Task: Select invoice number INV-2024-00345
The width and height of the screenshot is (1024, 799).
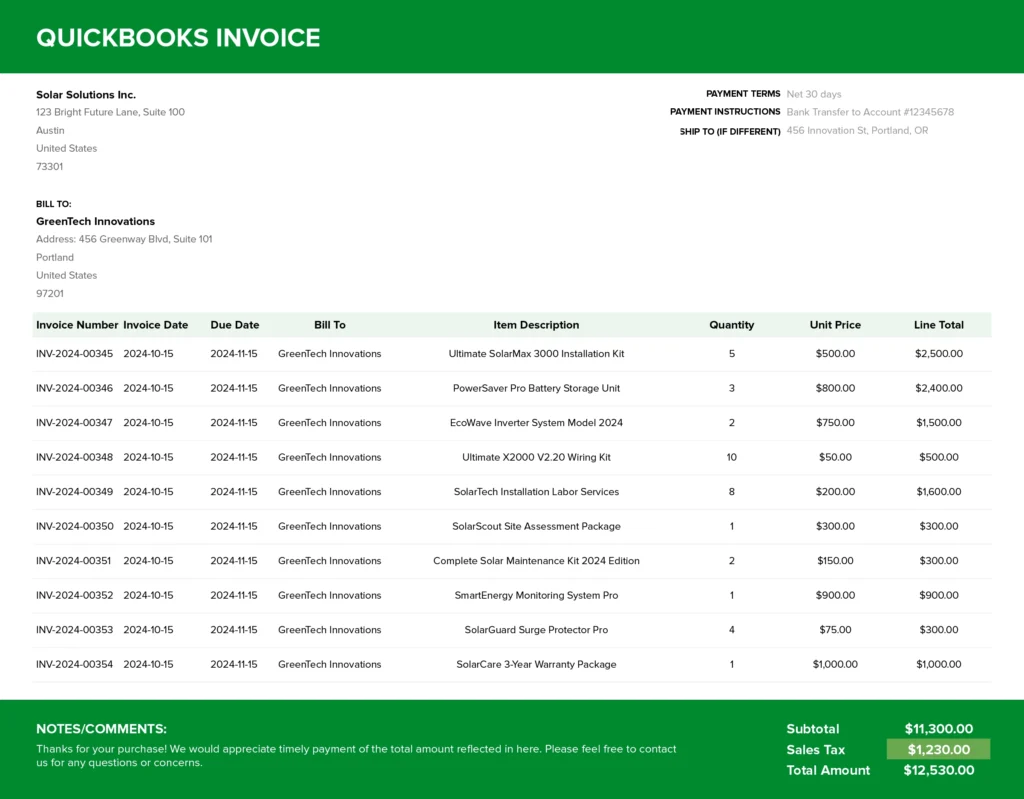Action: click(x=74, y=353)
